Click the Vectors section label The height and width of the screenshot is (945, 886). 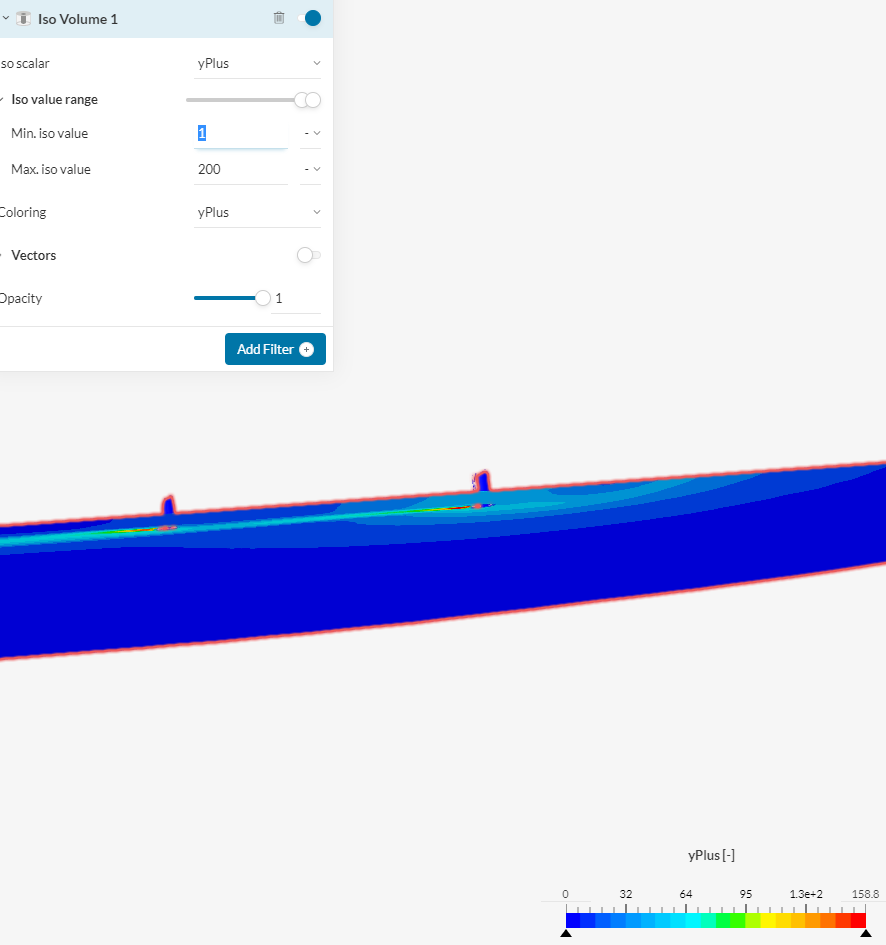pyautogui.click(x=34, y=256)
